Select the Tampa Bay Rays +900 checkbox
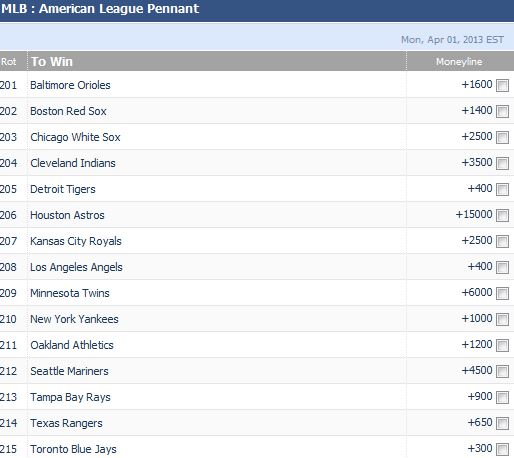 pyautogui.click(x=502, y=397)
